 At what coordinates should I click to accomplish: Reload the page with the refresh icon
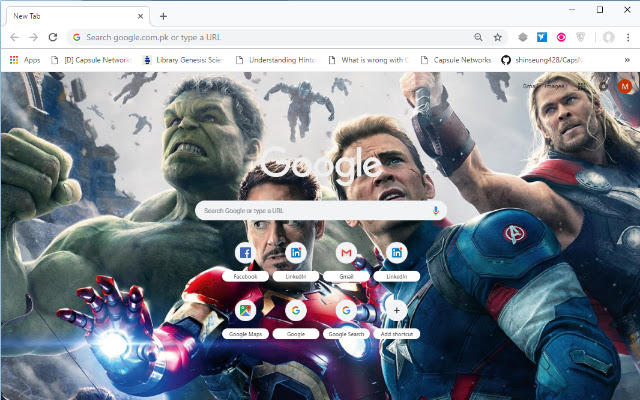coord(53,38)
